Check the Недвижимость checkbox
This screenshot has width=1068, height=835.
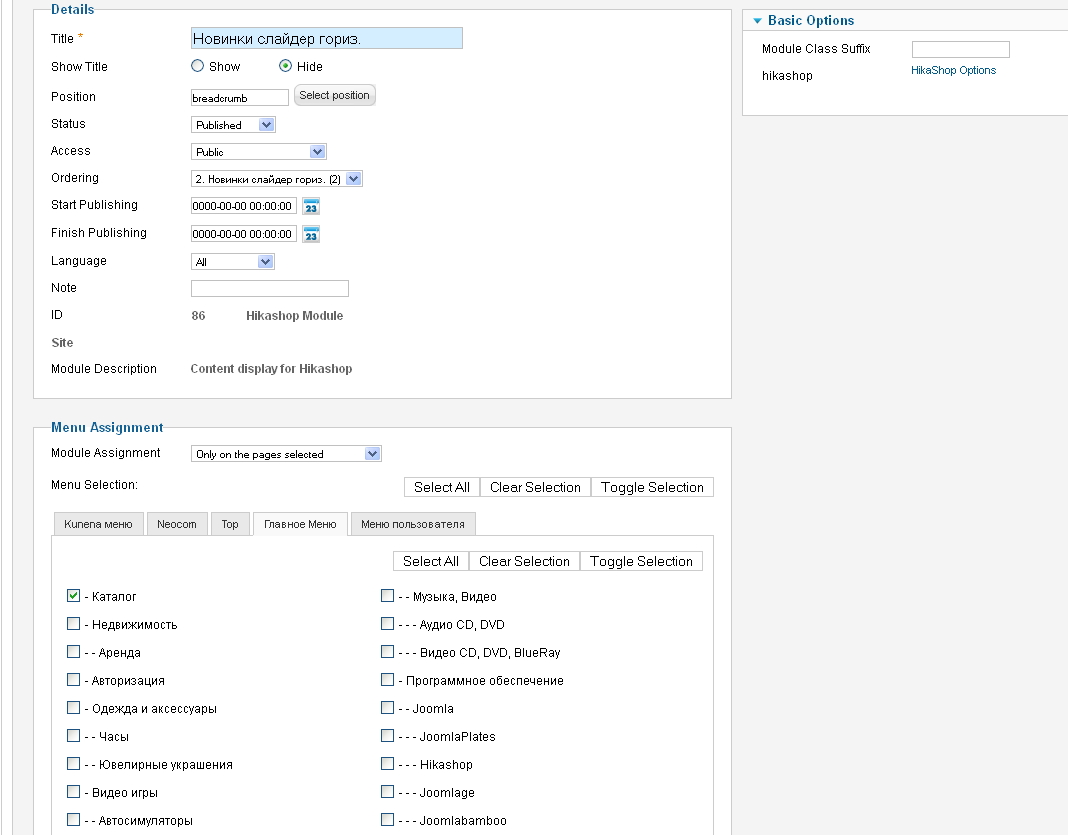[74, 624]
